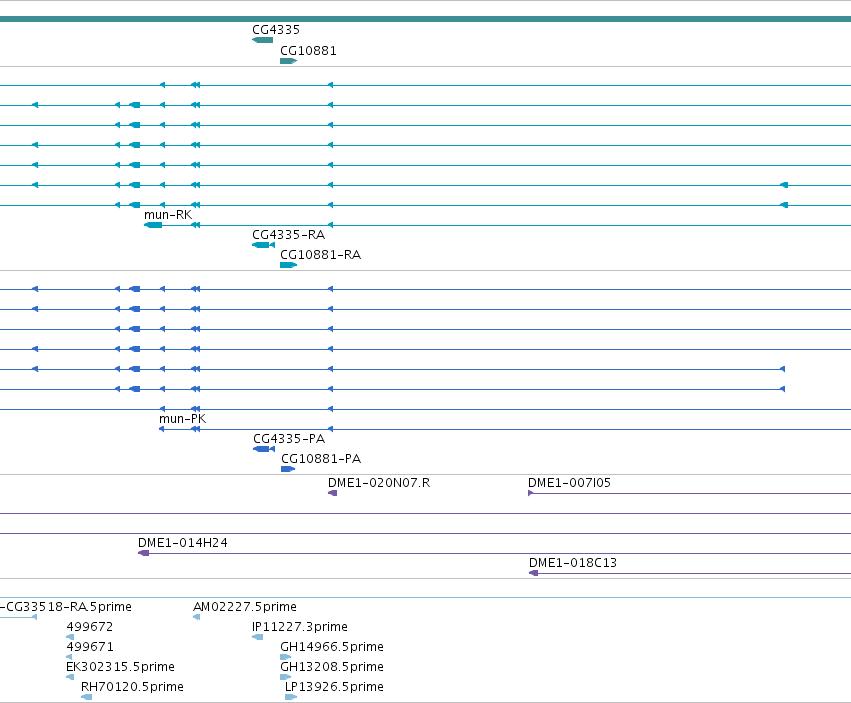Image resolution: width=851 pixels, height=703 pixels.
Task: Click the EK302315.5prime label text
Action: point(120,667)
